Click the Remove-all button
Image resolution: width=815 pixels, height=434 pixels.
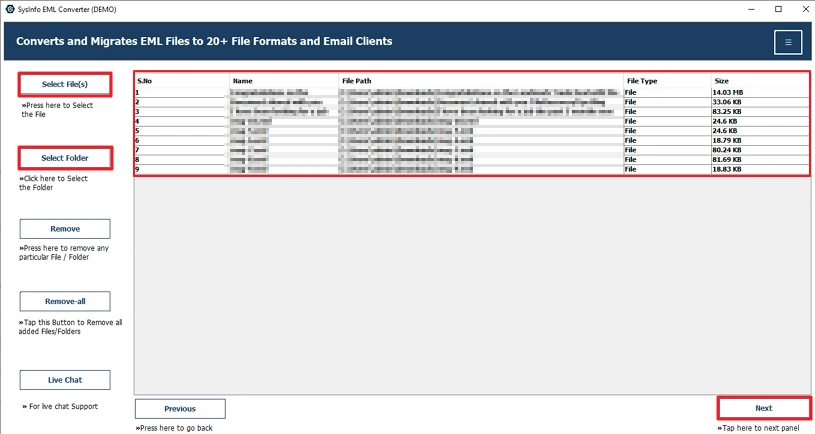[x=65, y=301]
